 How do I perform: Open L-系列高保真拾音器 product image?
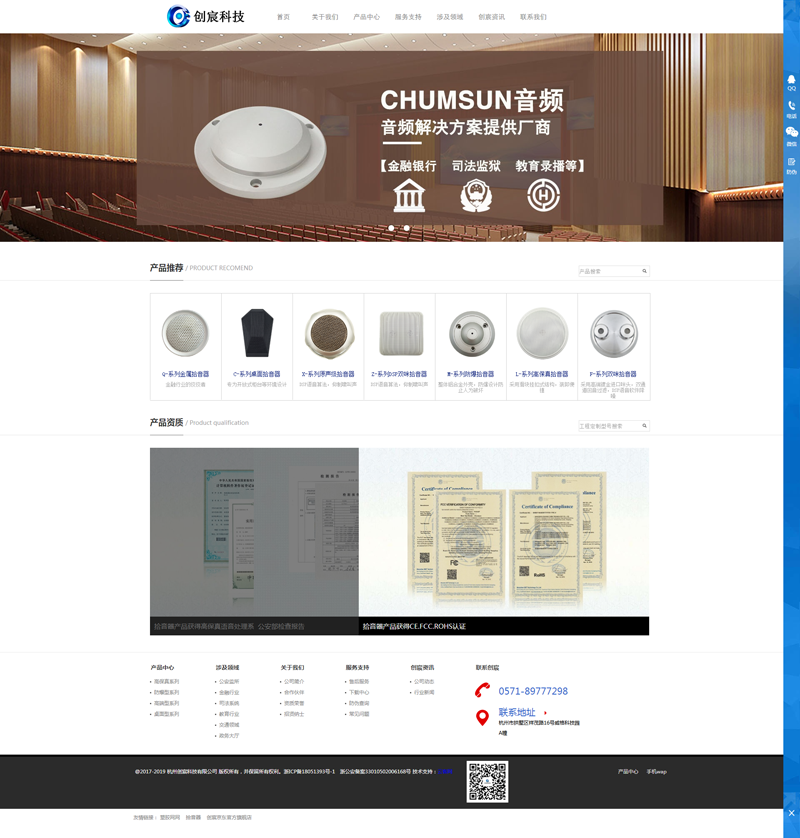pyautogui.click(x=542, y=333)
